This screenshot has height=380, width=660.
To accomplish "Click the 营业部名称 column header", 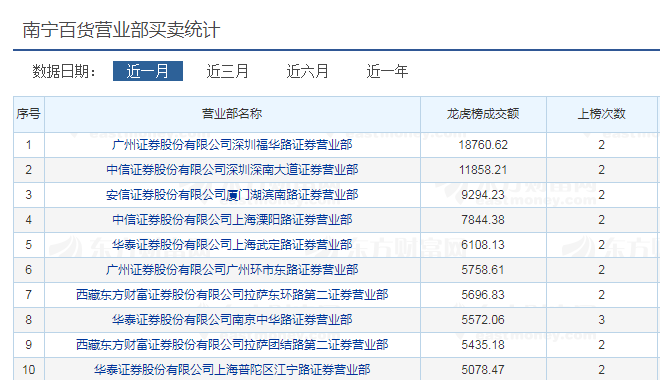I will point(232,114).
